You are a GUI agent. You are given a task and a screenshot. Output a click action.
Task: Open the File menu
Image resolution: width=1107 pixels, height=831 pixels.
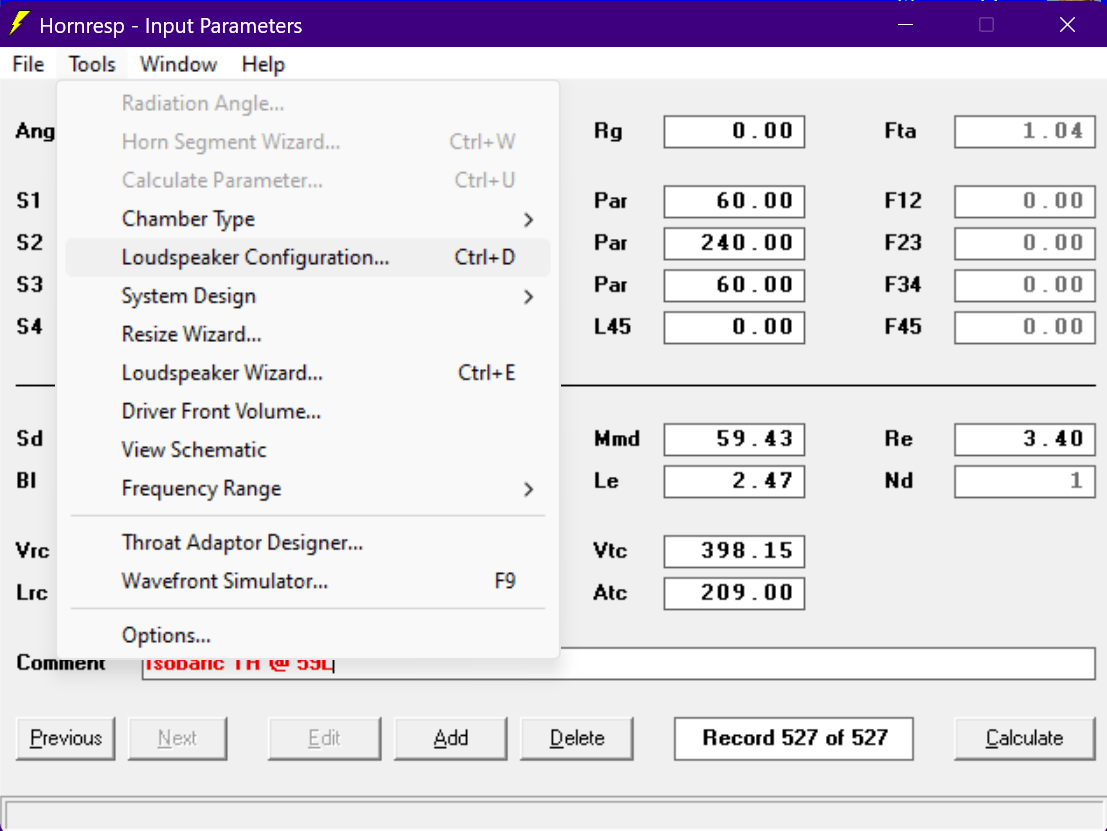28,64
